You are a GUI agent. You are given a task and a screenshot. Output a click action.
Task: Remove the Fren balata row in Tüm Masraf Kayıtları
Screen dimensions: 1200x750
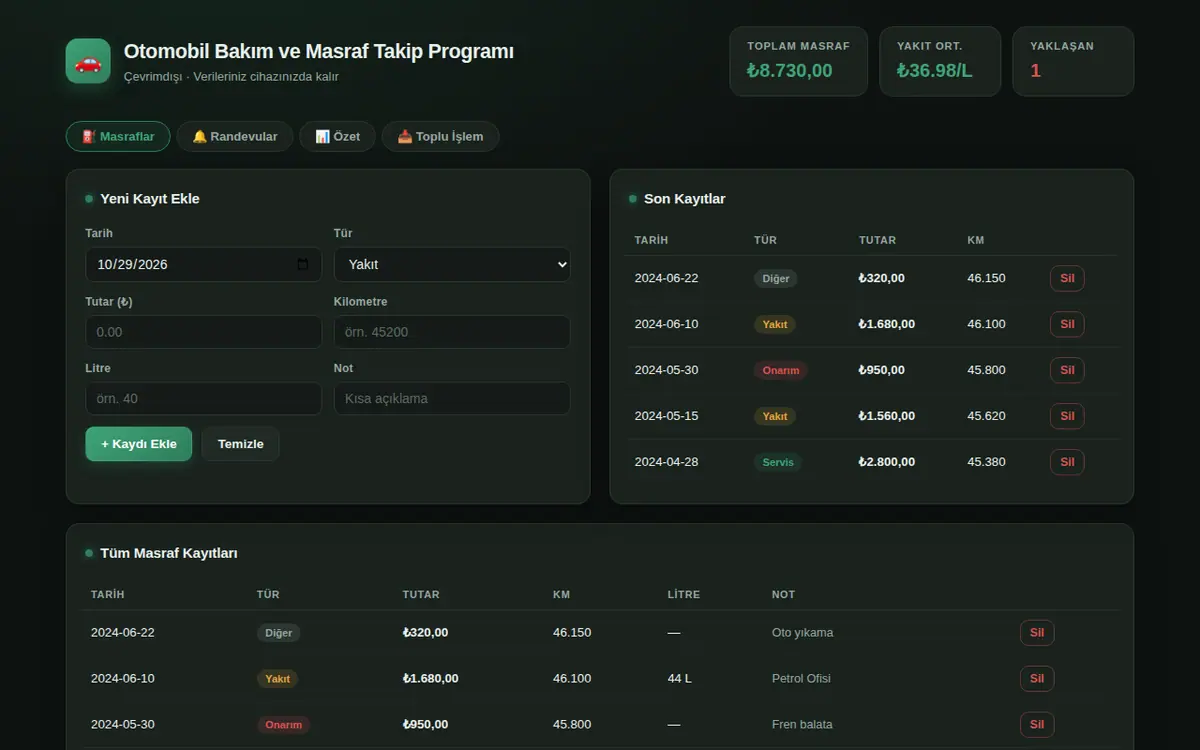coord(1037,725)
